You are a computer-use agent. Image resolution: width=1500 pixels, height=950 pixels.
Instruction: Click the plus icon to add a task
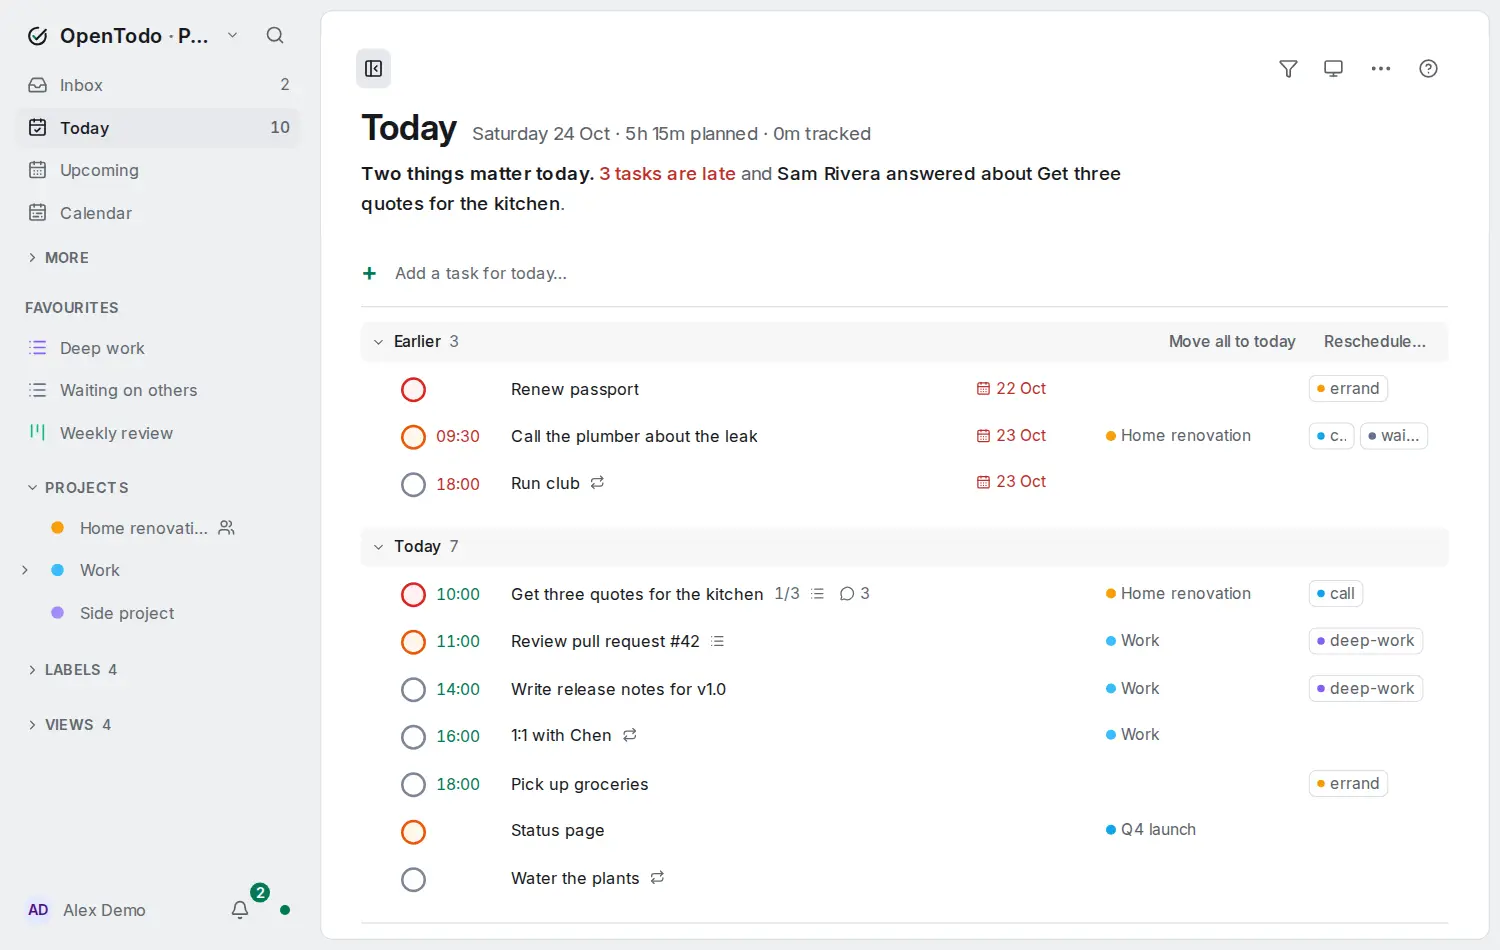pyautogui.click(x=370, y=273)
